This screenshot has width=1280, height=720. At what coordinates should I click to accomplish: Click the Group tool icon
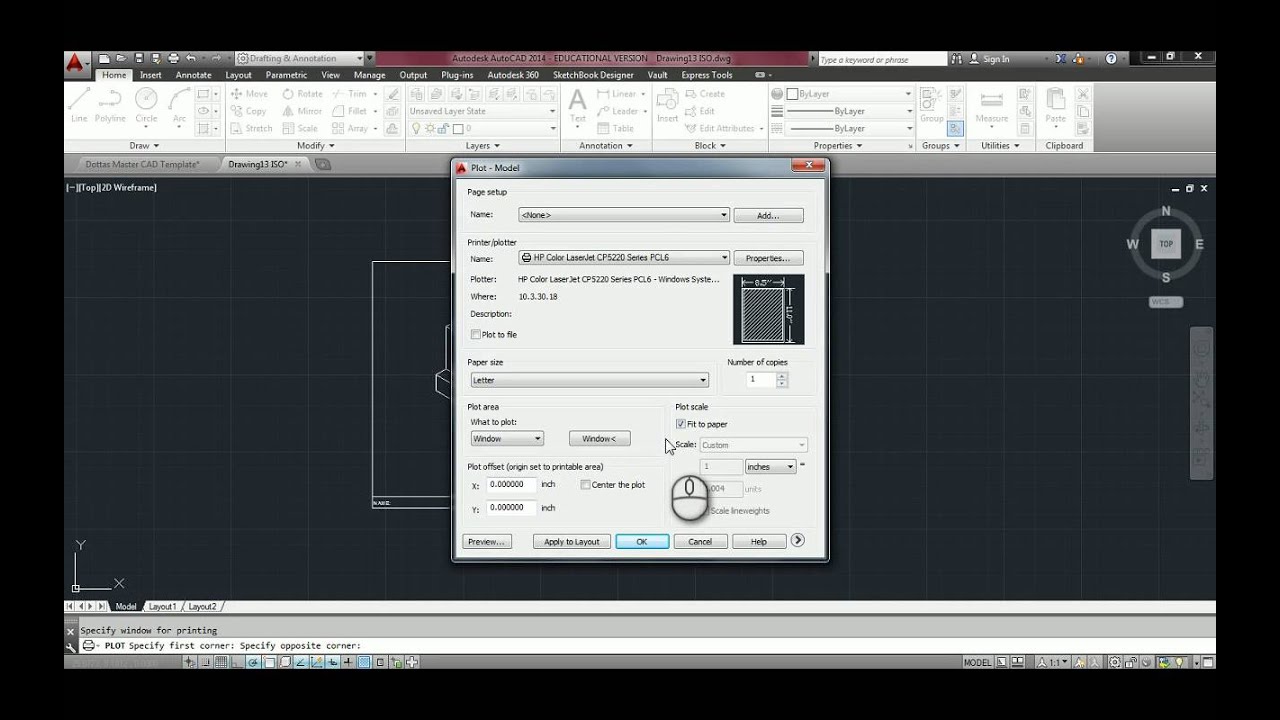click(x=931, y=106)
